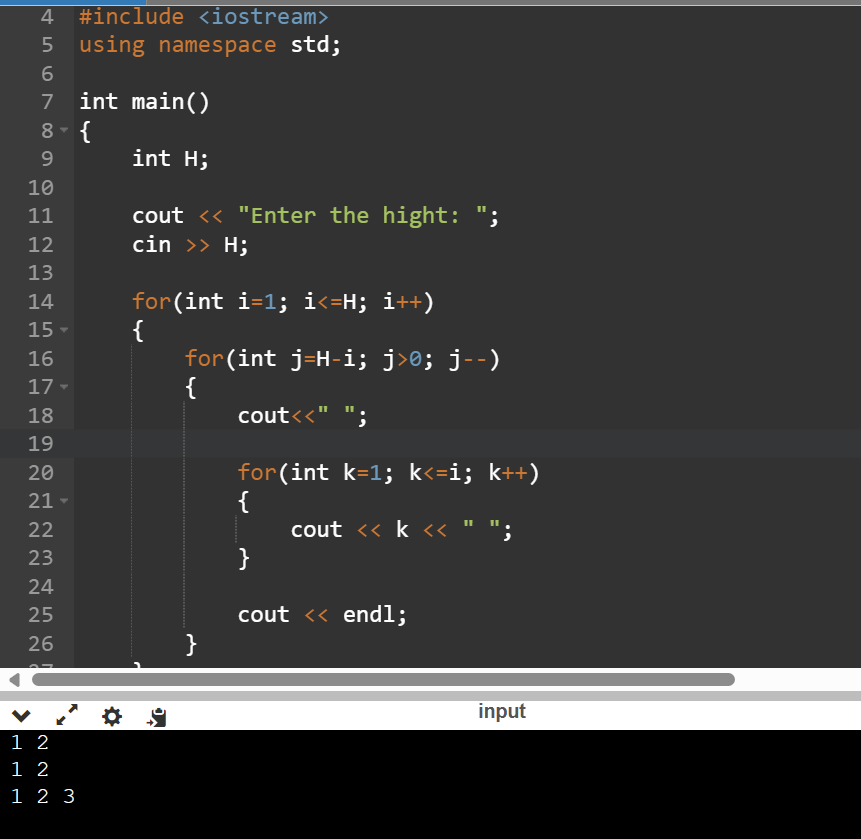Click the cout << endl statement

320,614
